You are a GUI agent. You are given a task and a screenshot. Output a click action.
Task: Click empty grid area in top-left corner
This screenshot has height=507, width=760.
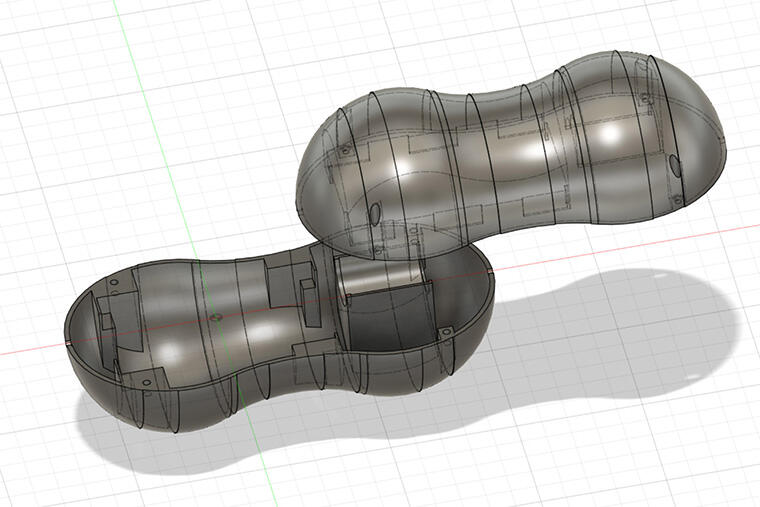tap(50, 40)
